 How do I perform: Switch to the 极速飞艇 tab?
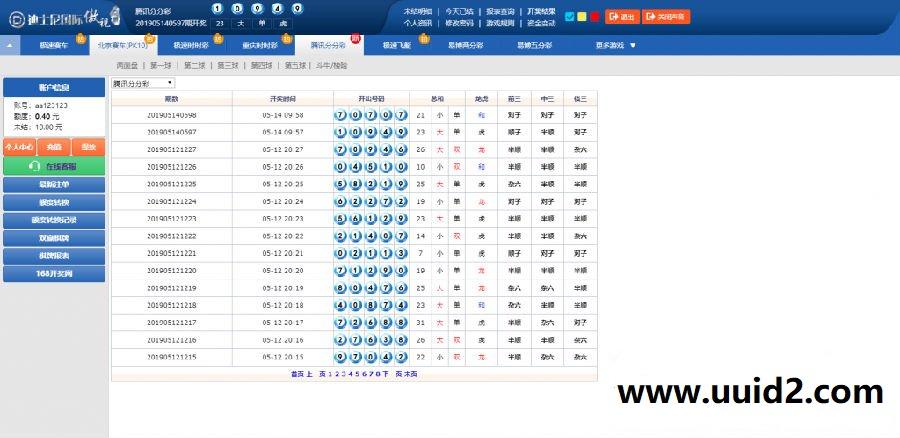click(396, 45)
